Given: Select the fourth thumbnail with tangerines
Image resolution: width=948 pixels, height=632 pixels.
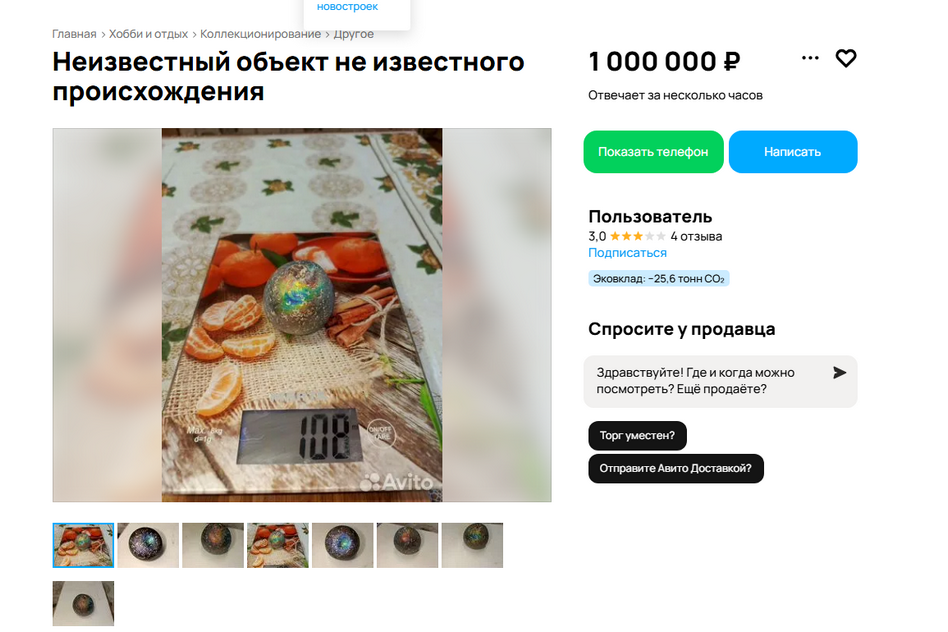Looking at the screenshot, I should (x=278, y=546).
